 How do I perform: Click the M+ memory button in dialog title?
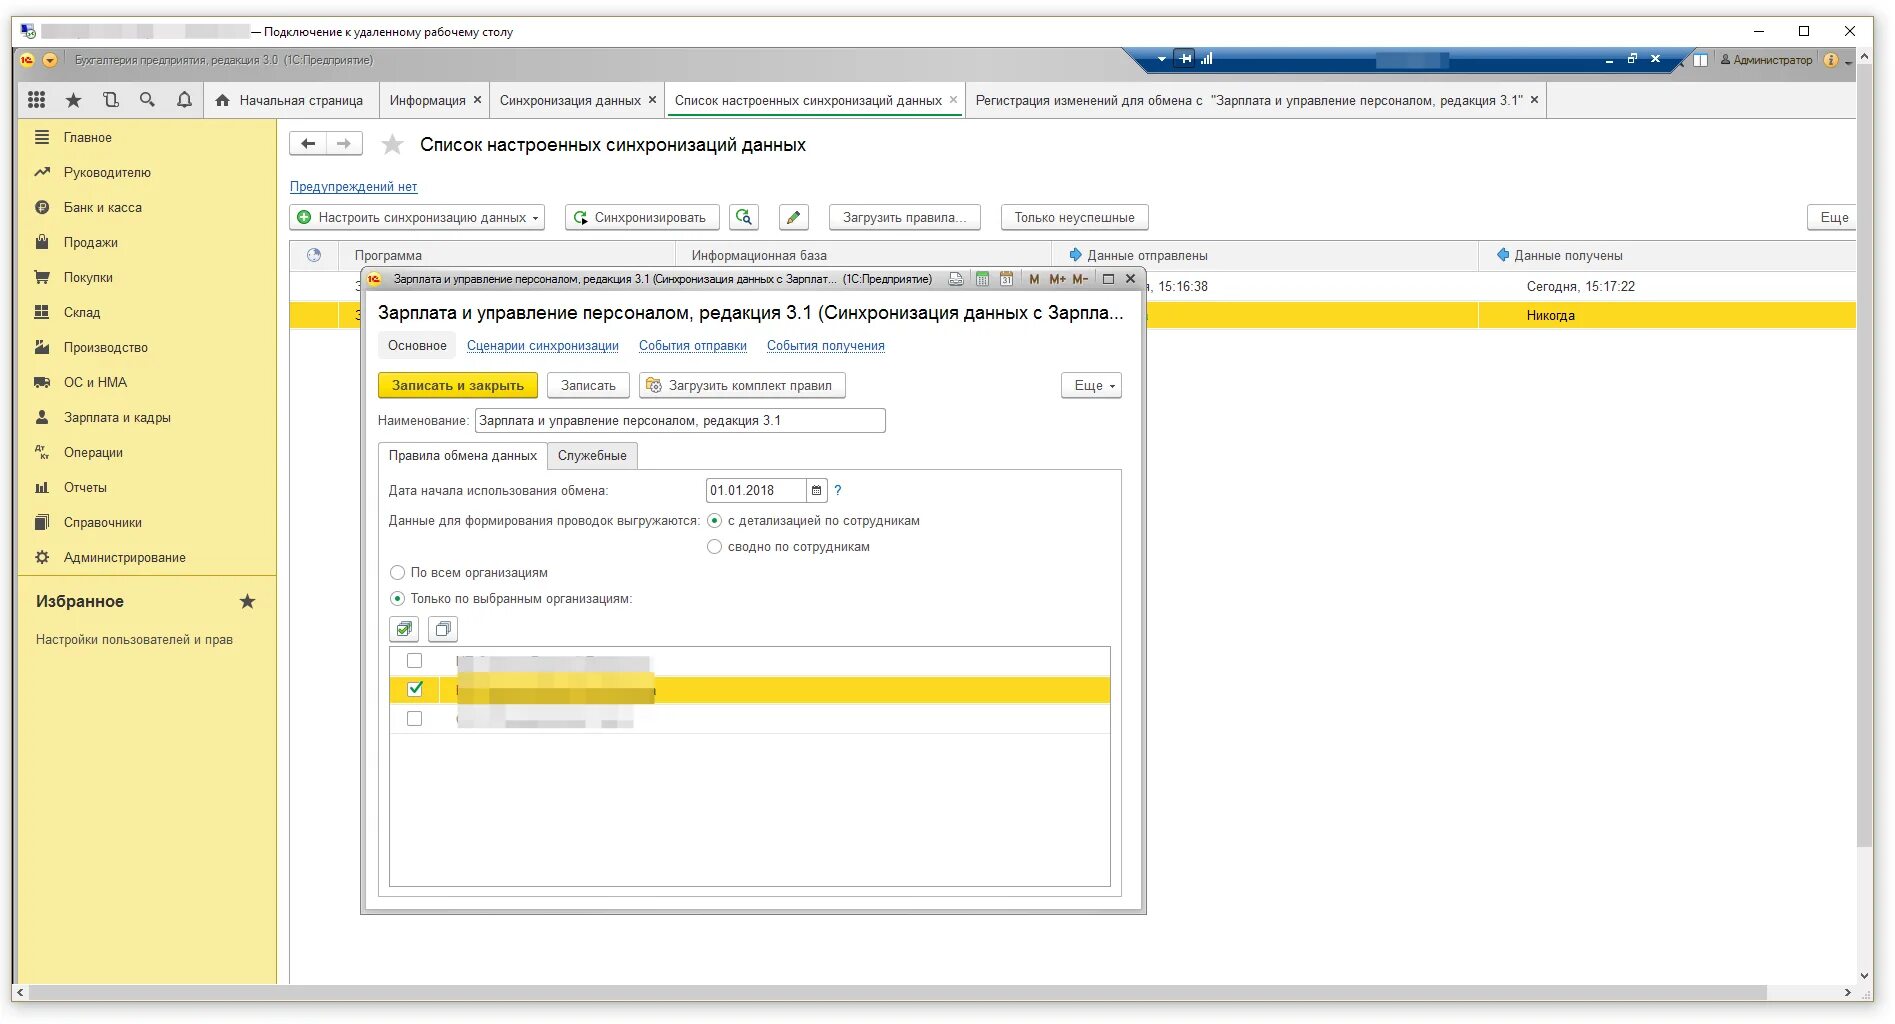pos(1057,279)
